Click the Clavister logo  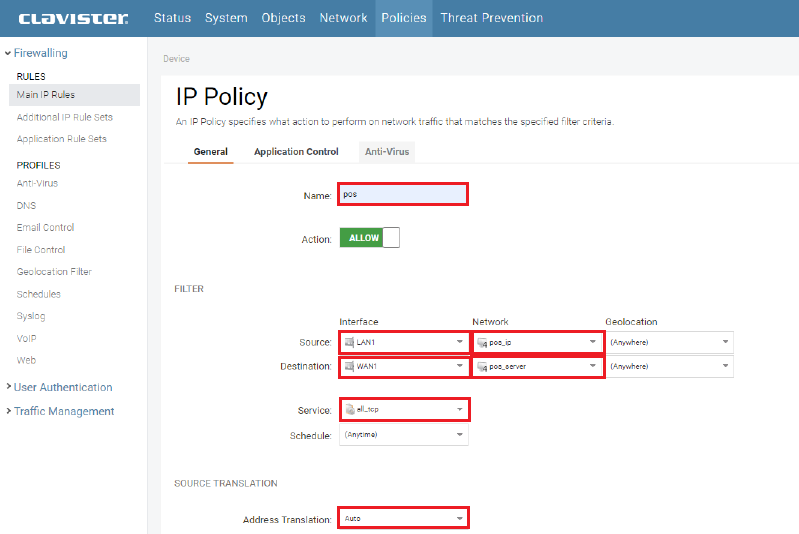click(x=73, y=18)
